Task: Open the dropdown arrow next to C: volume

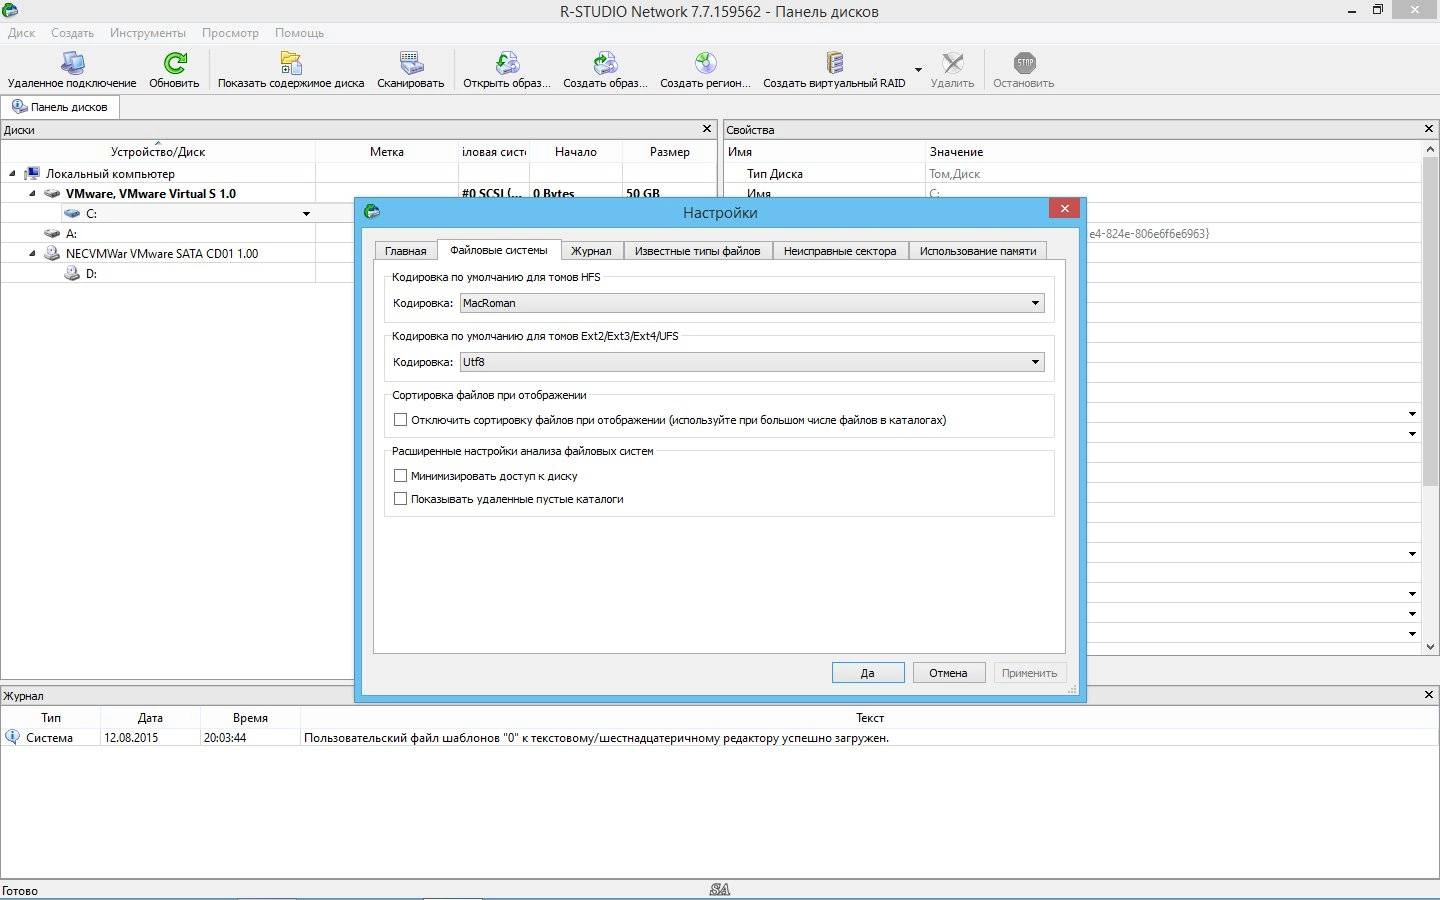Action: point(306,214)
